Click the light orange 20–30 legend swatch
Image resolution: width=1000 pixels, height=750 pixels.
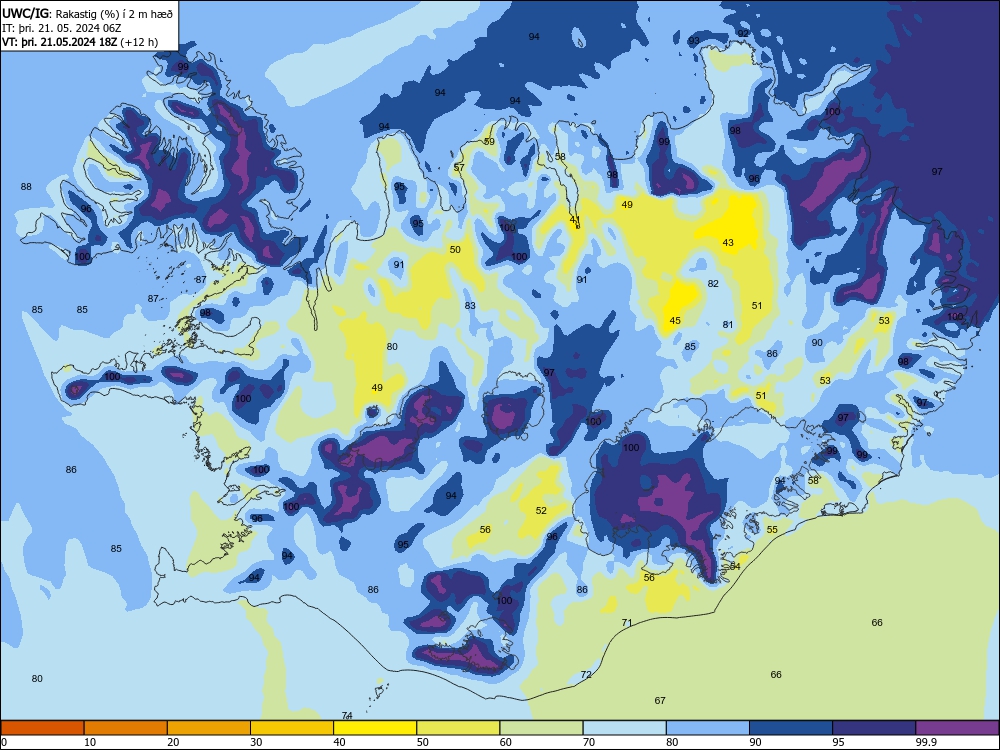209,728
